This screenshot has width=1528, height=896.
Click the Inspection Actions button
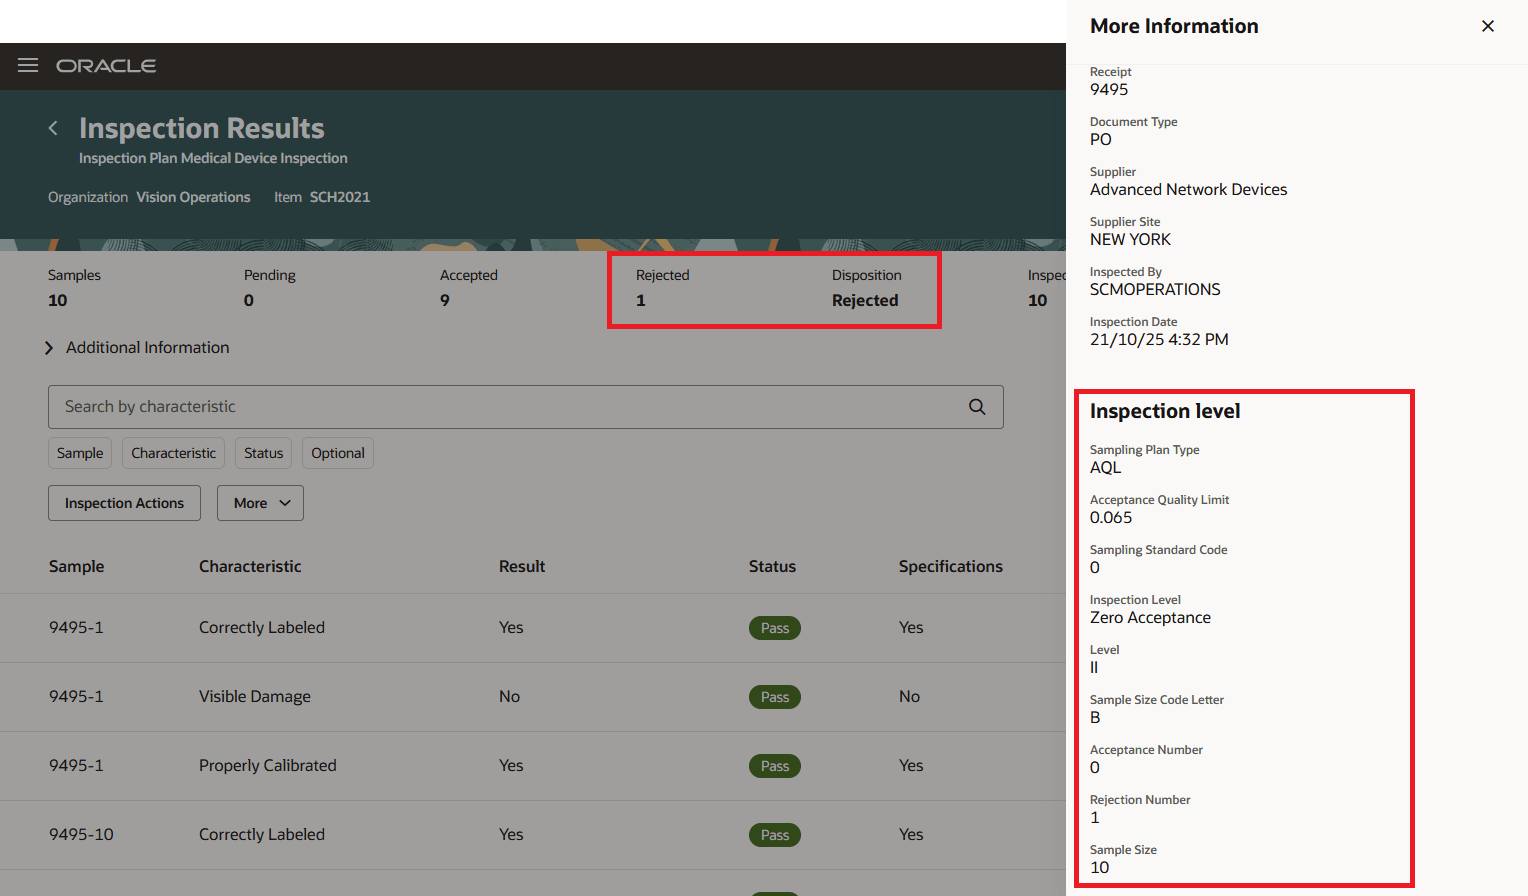124,502
